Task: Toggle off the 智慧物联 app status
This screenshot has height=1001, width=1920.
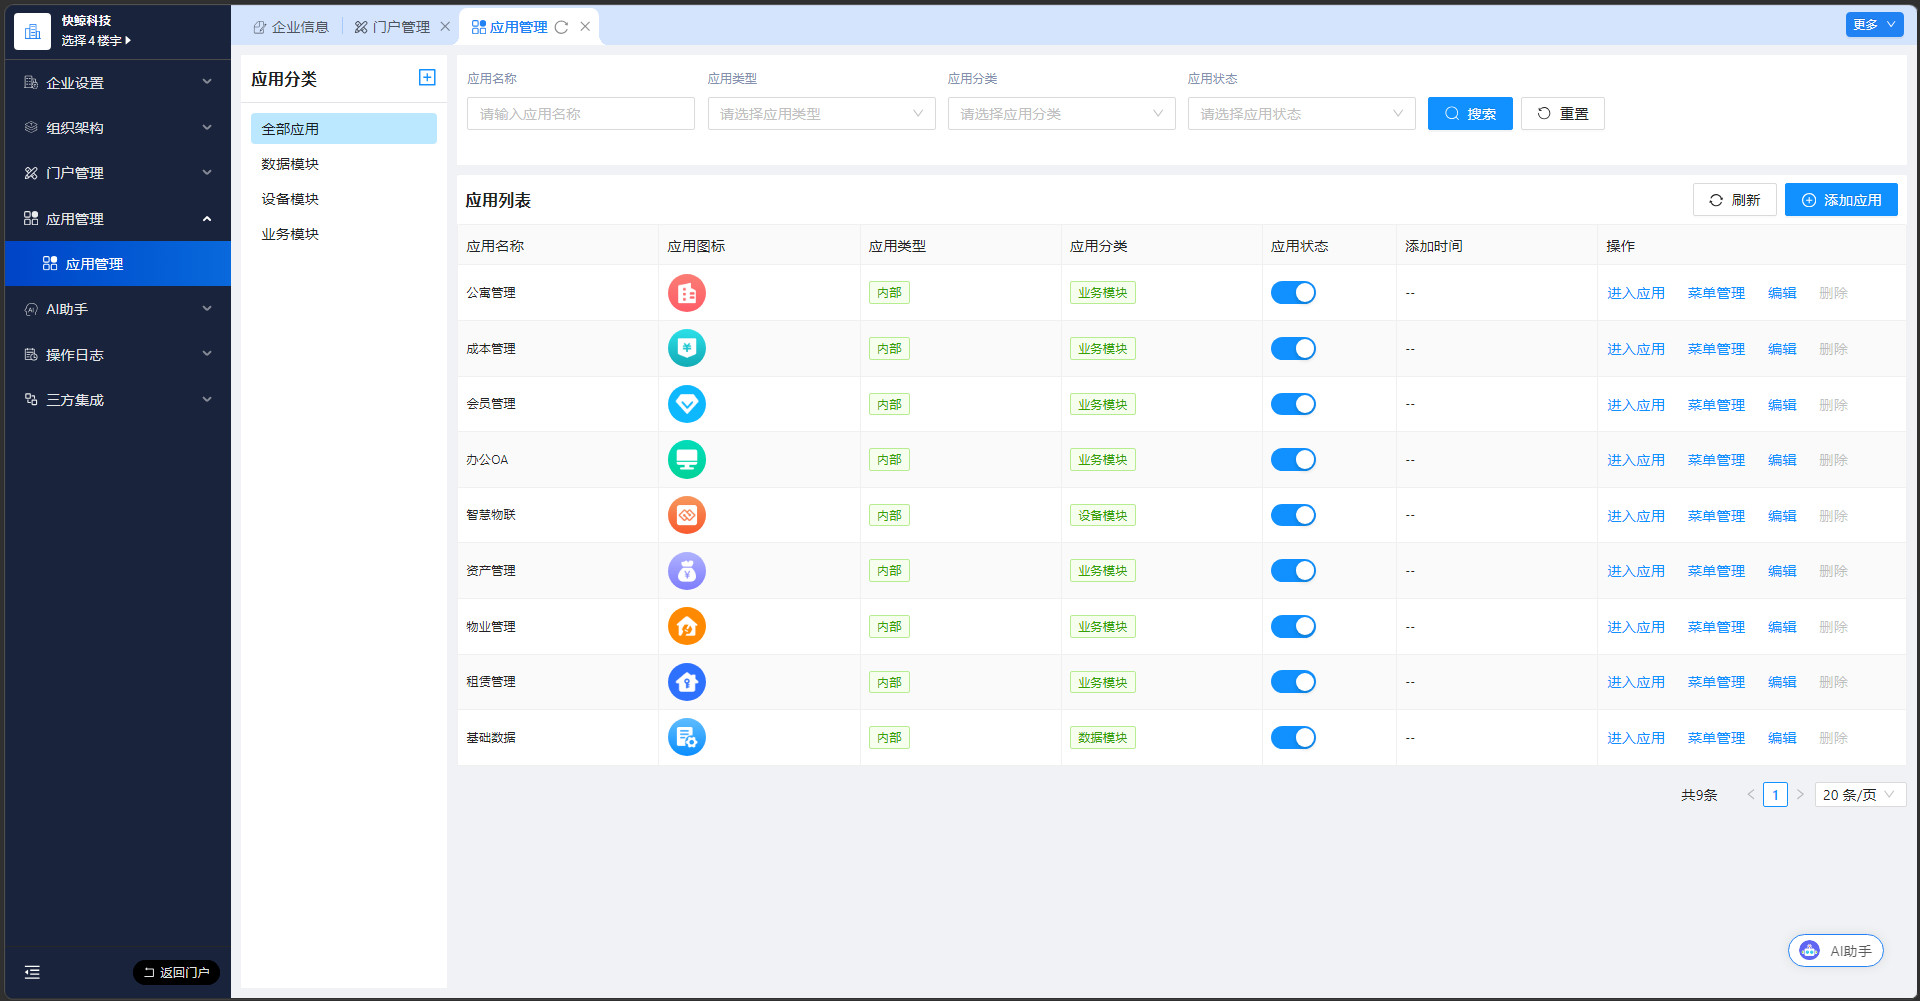Action: pyautogui.click(x=1293, y=515)
